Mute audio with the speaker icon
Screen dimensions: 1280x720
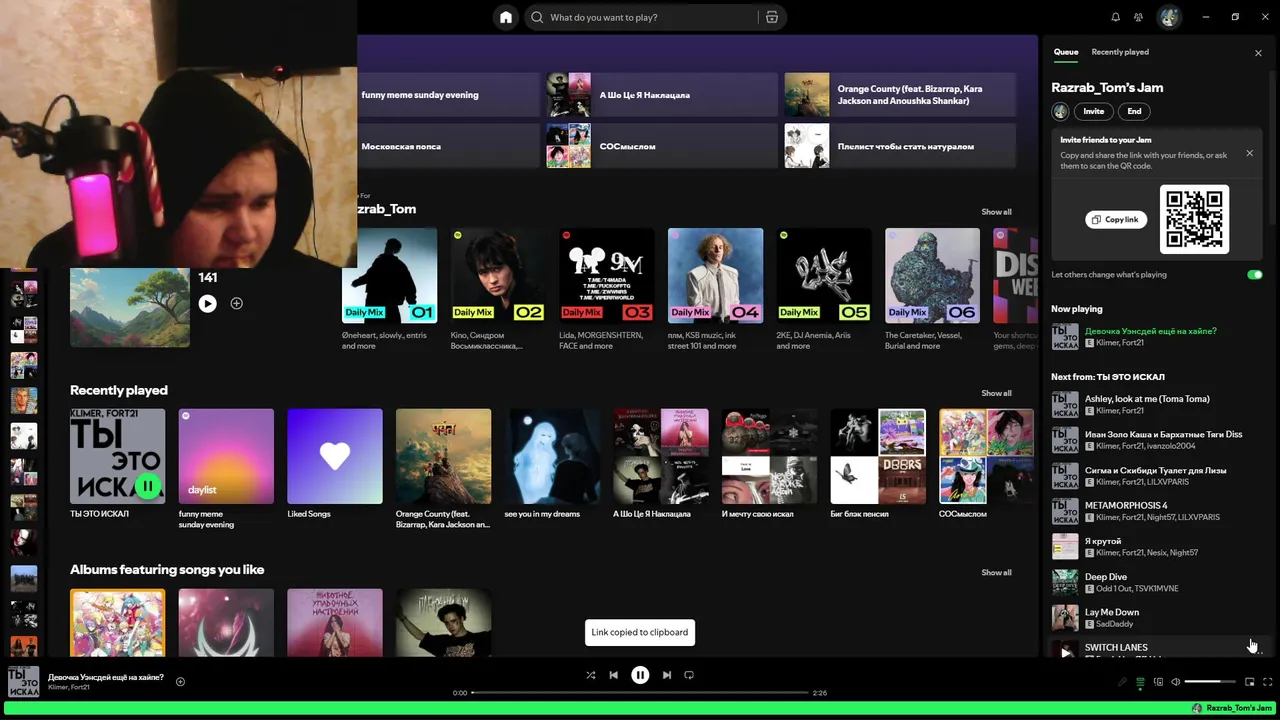point(1175,682)
